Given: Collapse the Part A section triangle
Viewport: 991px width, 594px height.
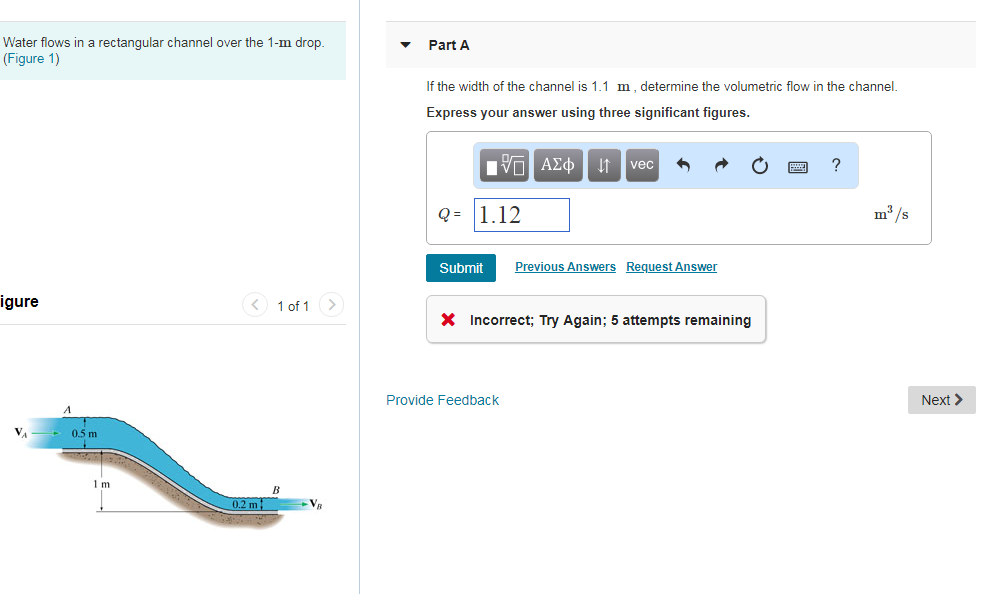Looking at the screenshot, I should click(406, 45).
